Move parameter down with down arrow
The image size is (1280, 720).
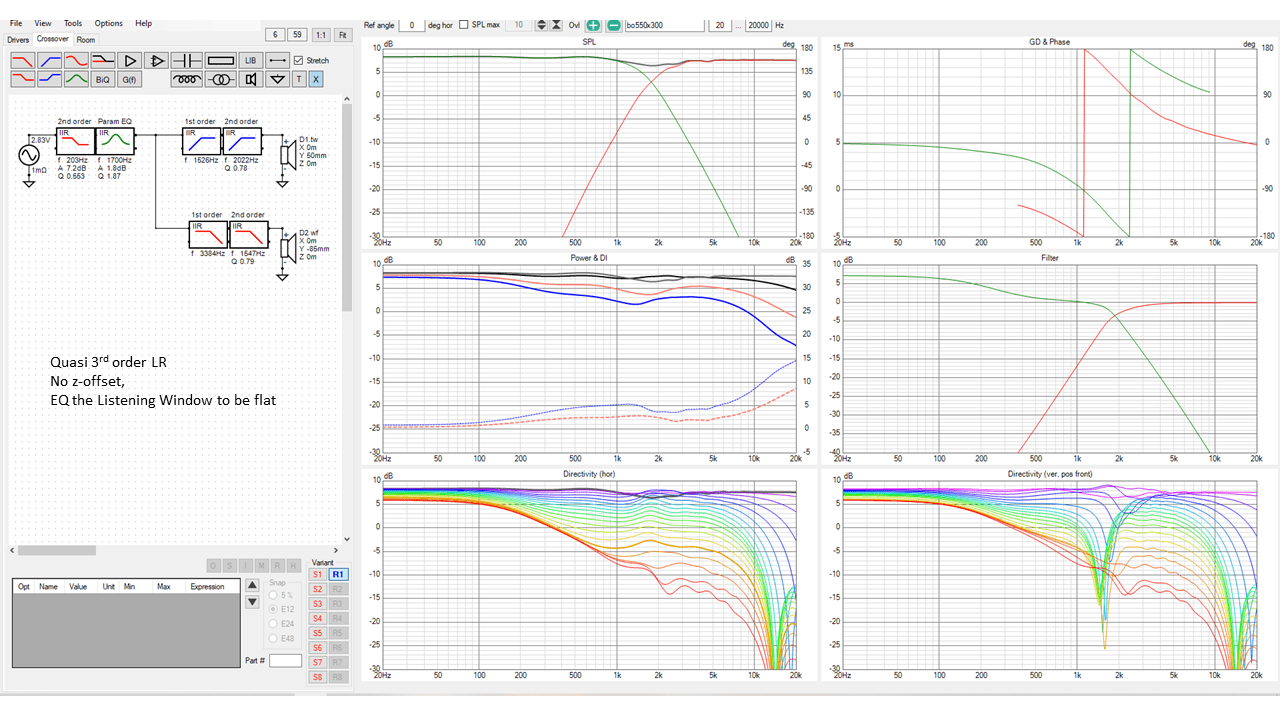point(252,602)
